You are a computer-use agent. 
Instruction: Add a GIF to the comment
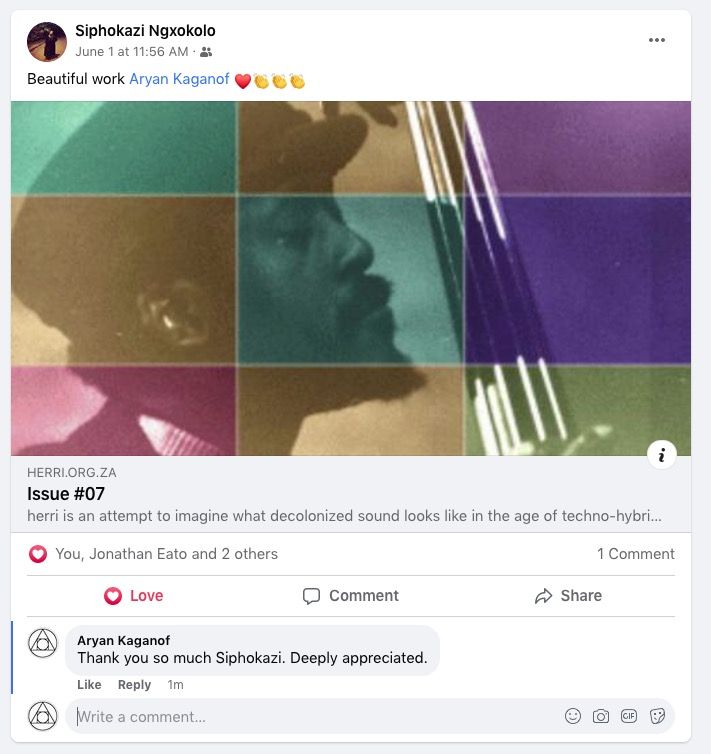629,716
